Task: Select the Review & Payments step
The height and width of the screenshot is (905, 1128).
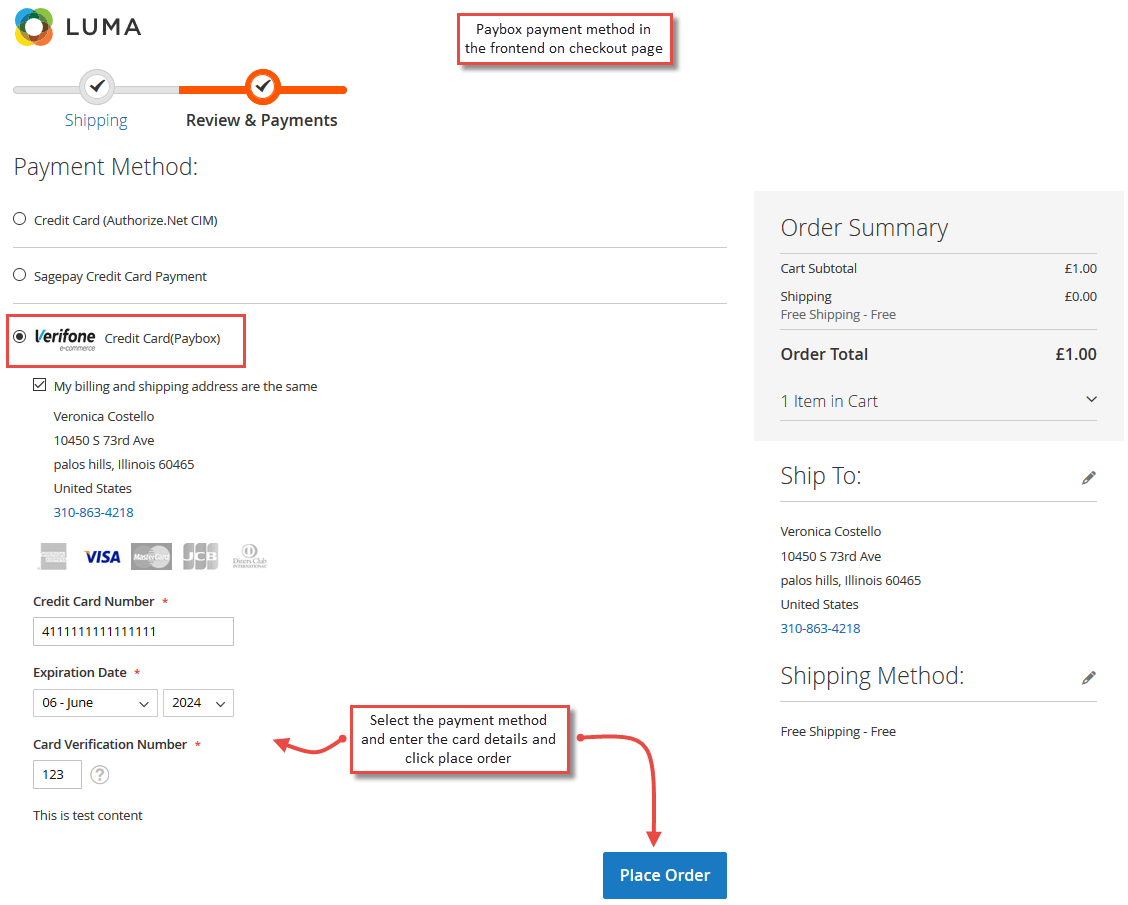Action: point(262,120)
